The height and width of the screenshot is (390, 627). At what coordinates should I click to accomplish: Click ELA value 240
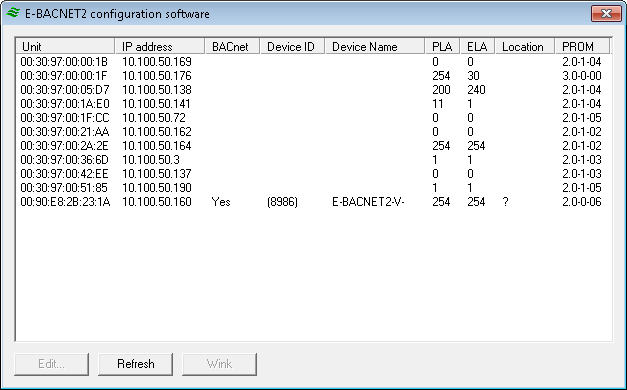476,90
